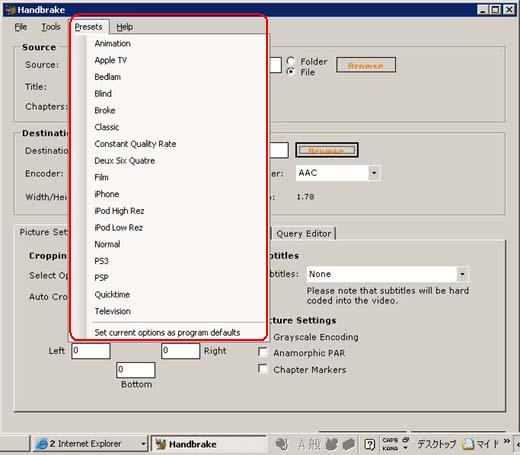This screenshot has width=520, height=455.
Task: Click the IME A input mode icon
Action: point(301,444)
